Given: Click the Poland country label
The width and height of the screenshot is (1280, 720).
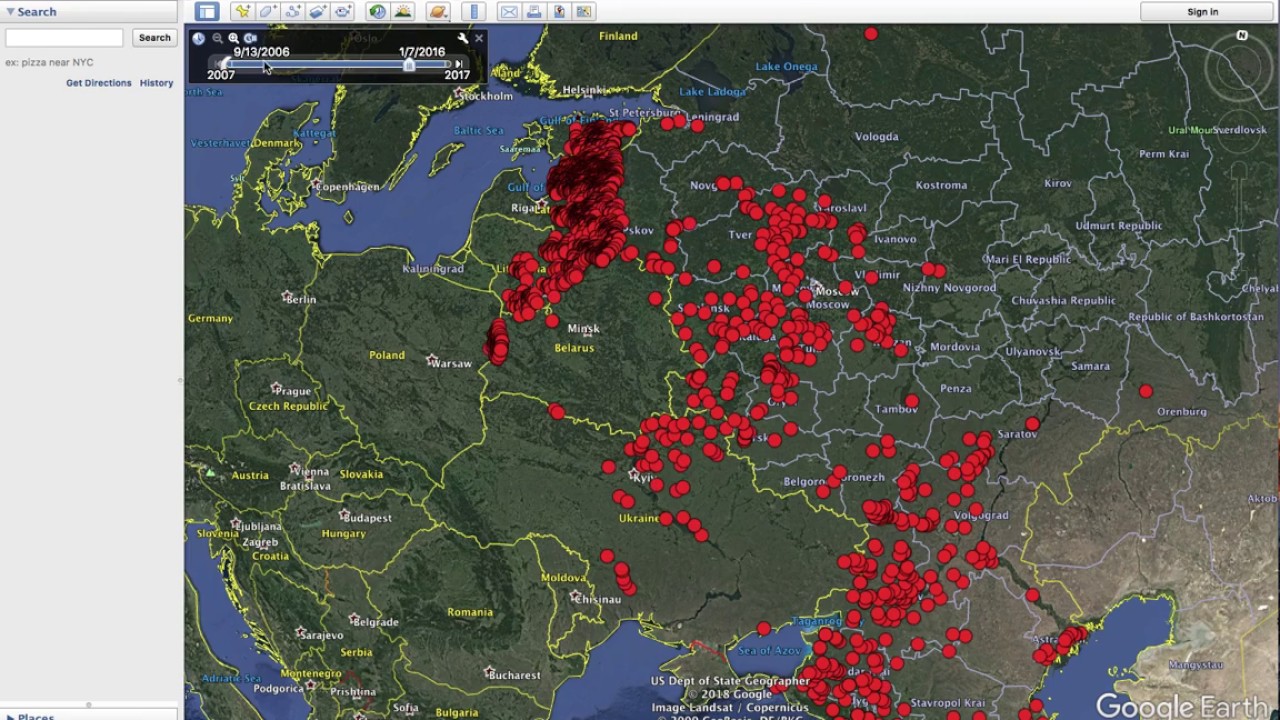Looking at the screenshot, I should (x=387, y=355).
